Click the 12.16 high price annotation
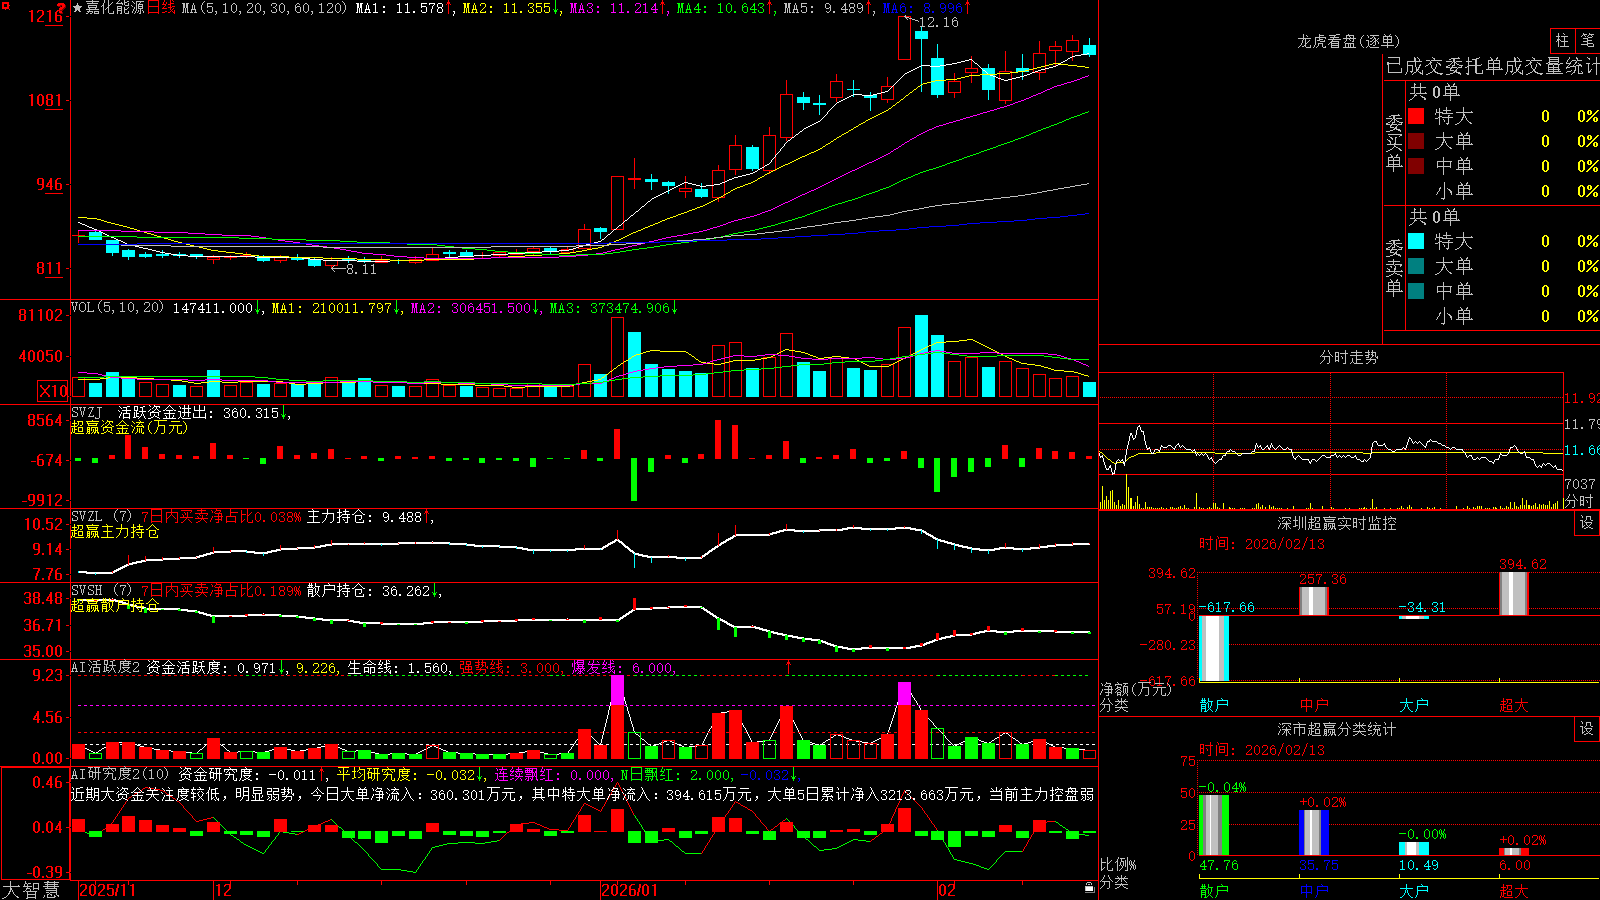The height and width of the screenshot is (900, 1600). point(939,22)
